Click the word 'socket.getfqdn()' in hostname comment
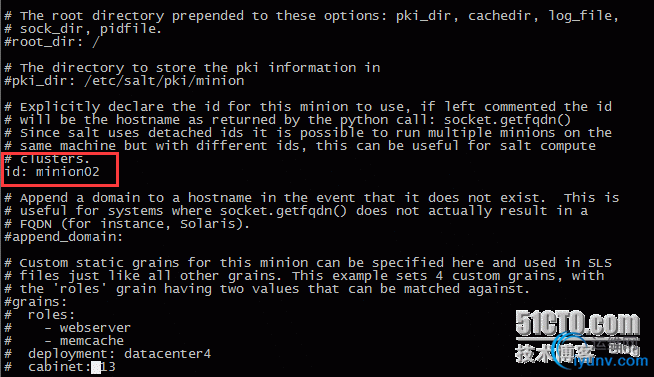 click(507, 120)
